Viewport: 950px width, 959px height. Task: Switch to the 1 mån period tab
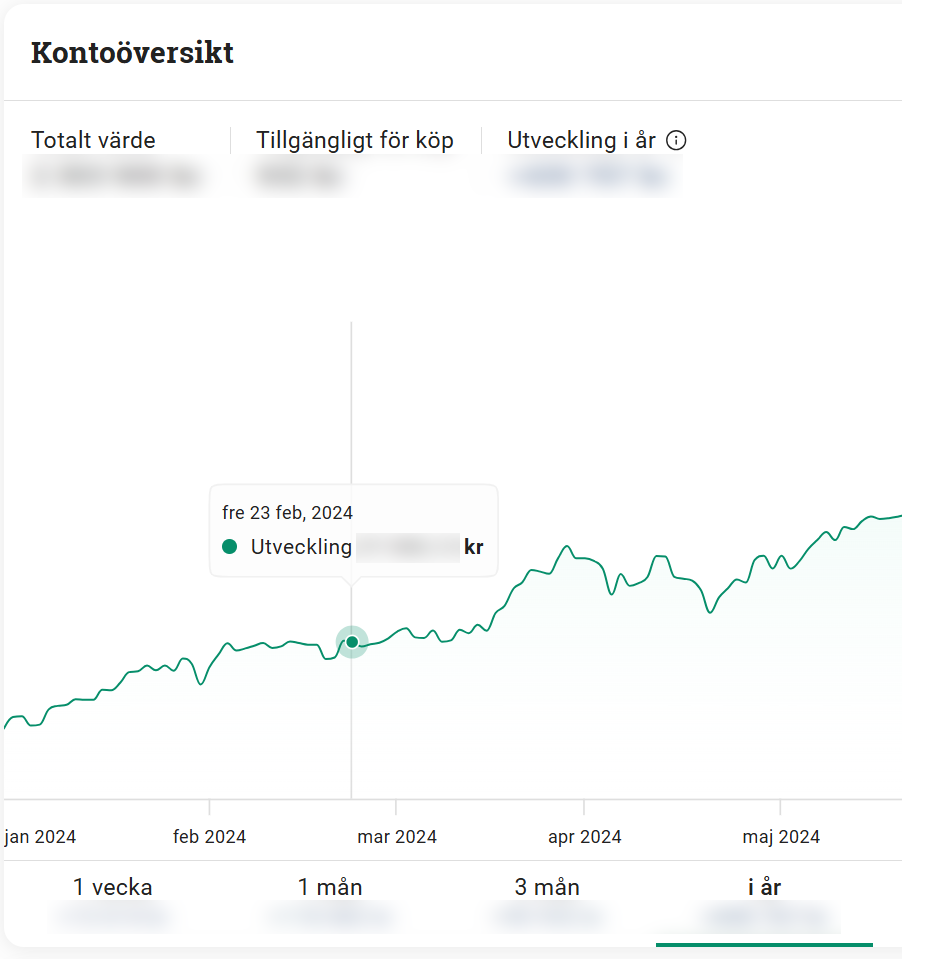330,888
